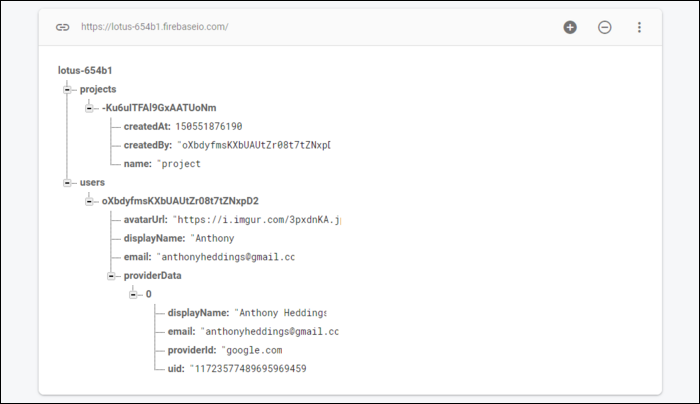Select the user's displayName key above email
The width and height of the screenshot is (700, 404).
click(x=154, y=238)
